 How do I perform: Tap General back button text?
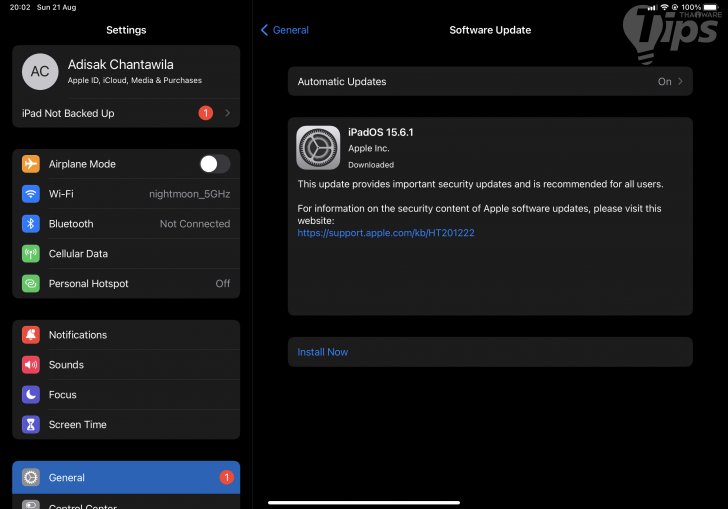291,30
